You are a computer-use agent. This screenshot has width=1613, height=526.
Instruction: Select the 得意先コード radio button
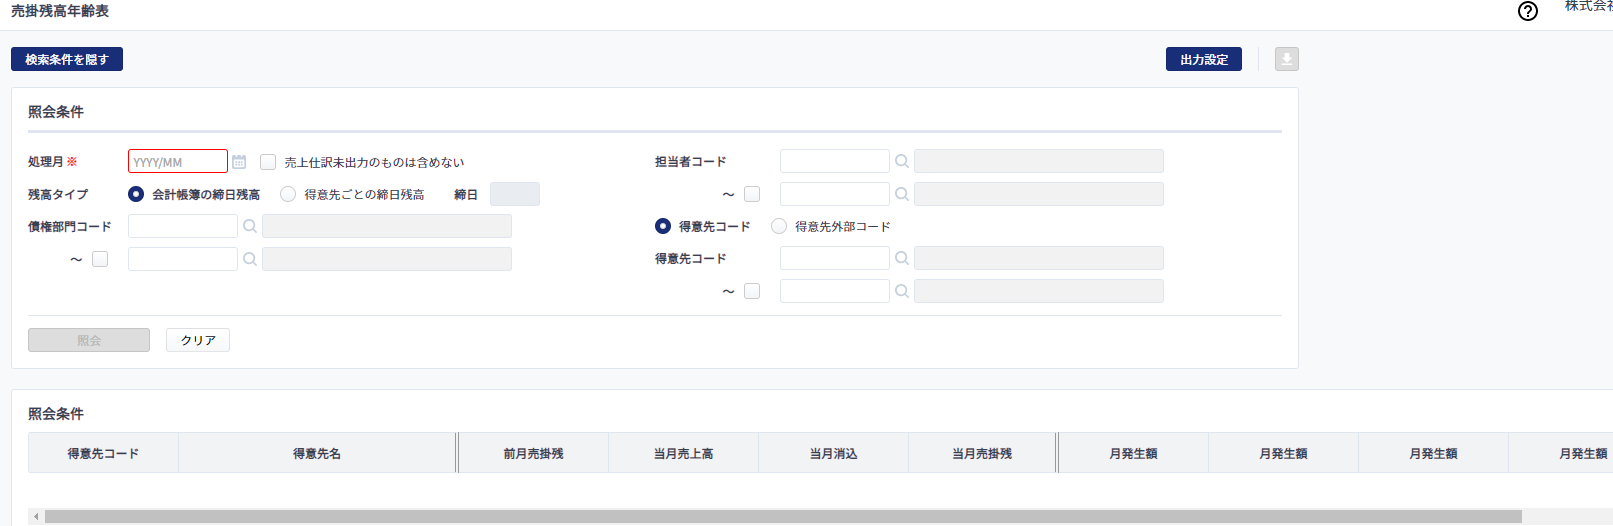tap(663, 226)
